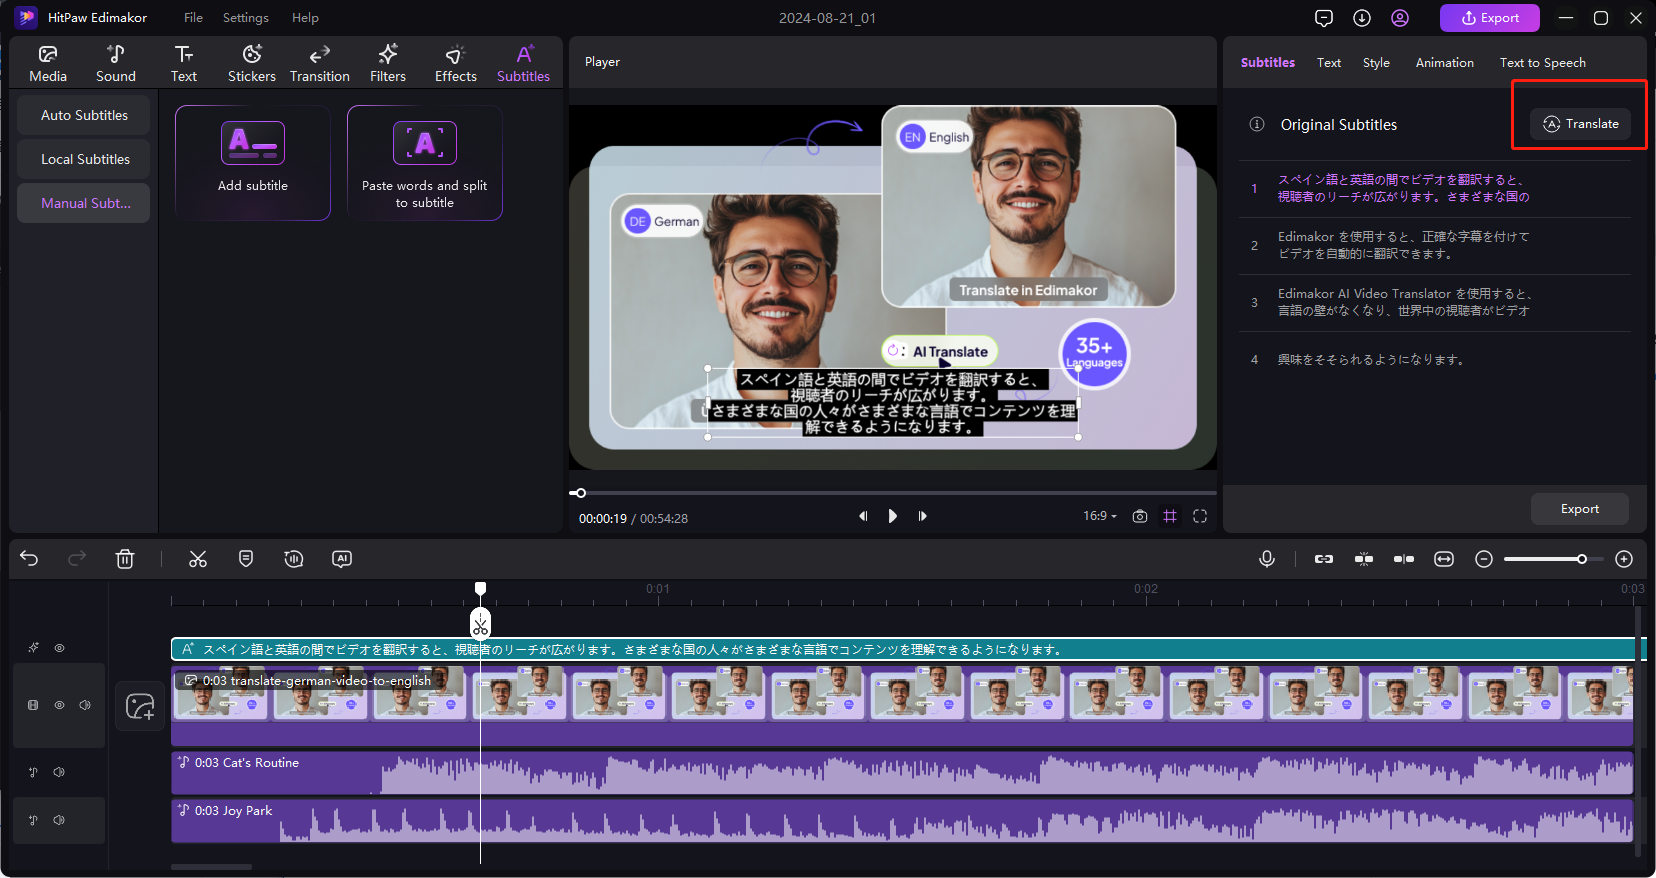Open the Settings menu
The width and height of the screenshot is (1656, 878).
tap(246, 18)
